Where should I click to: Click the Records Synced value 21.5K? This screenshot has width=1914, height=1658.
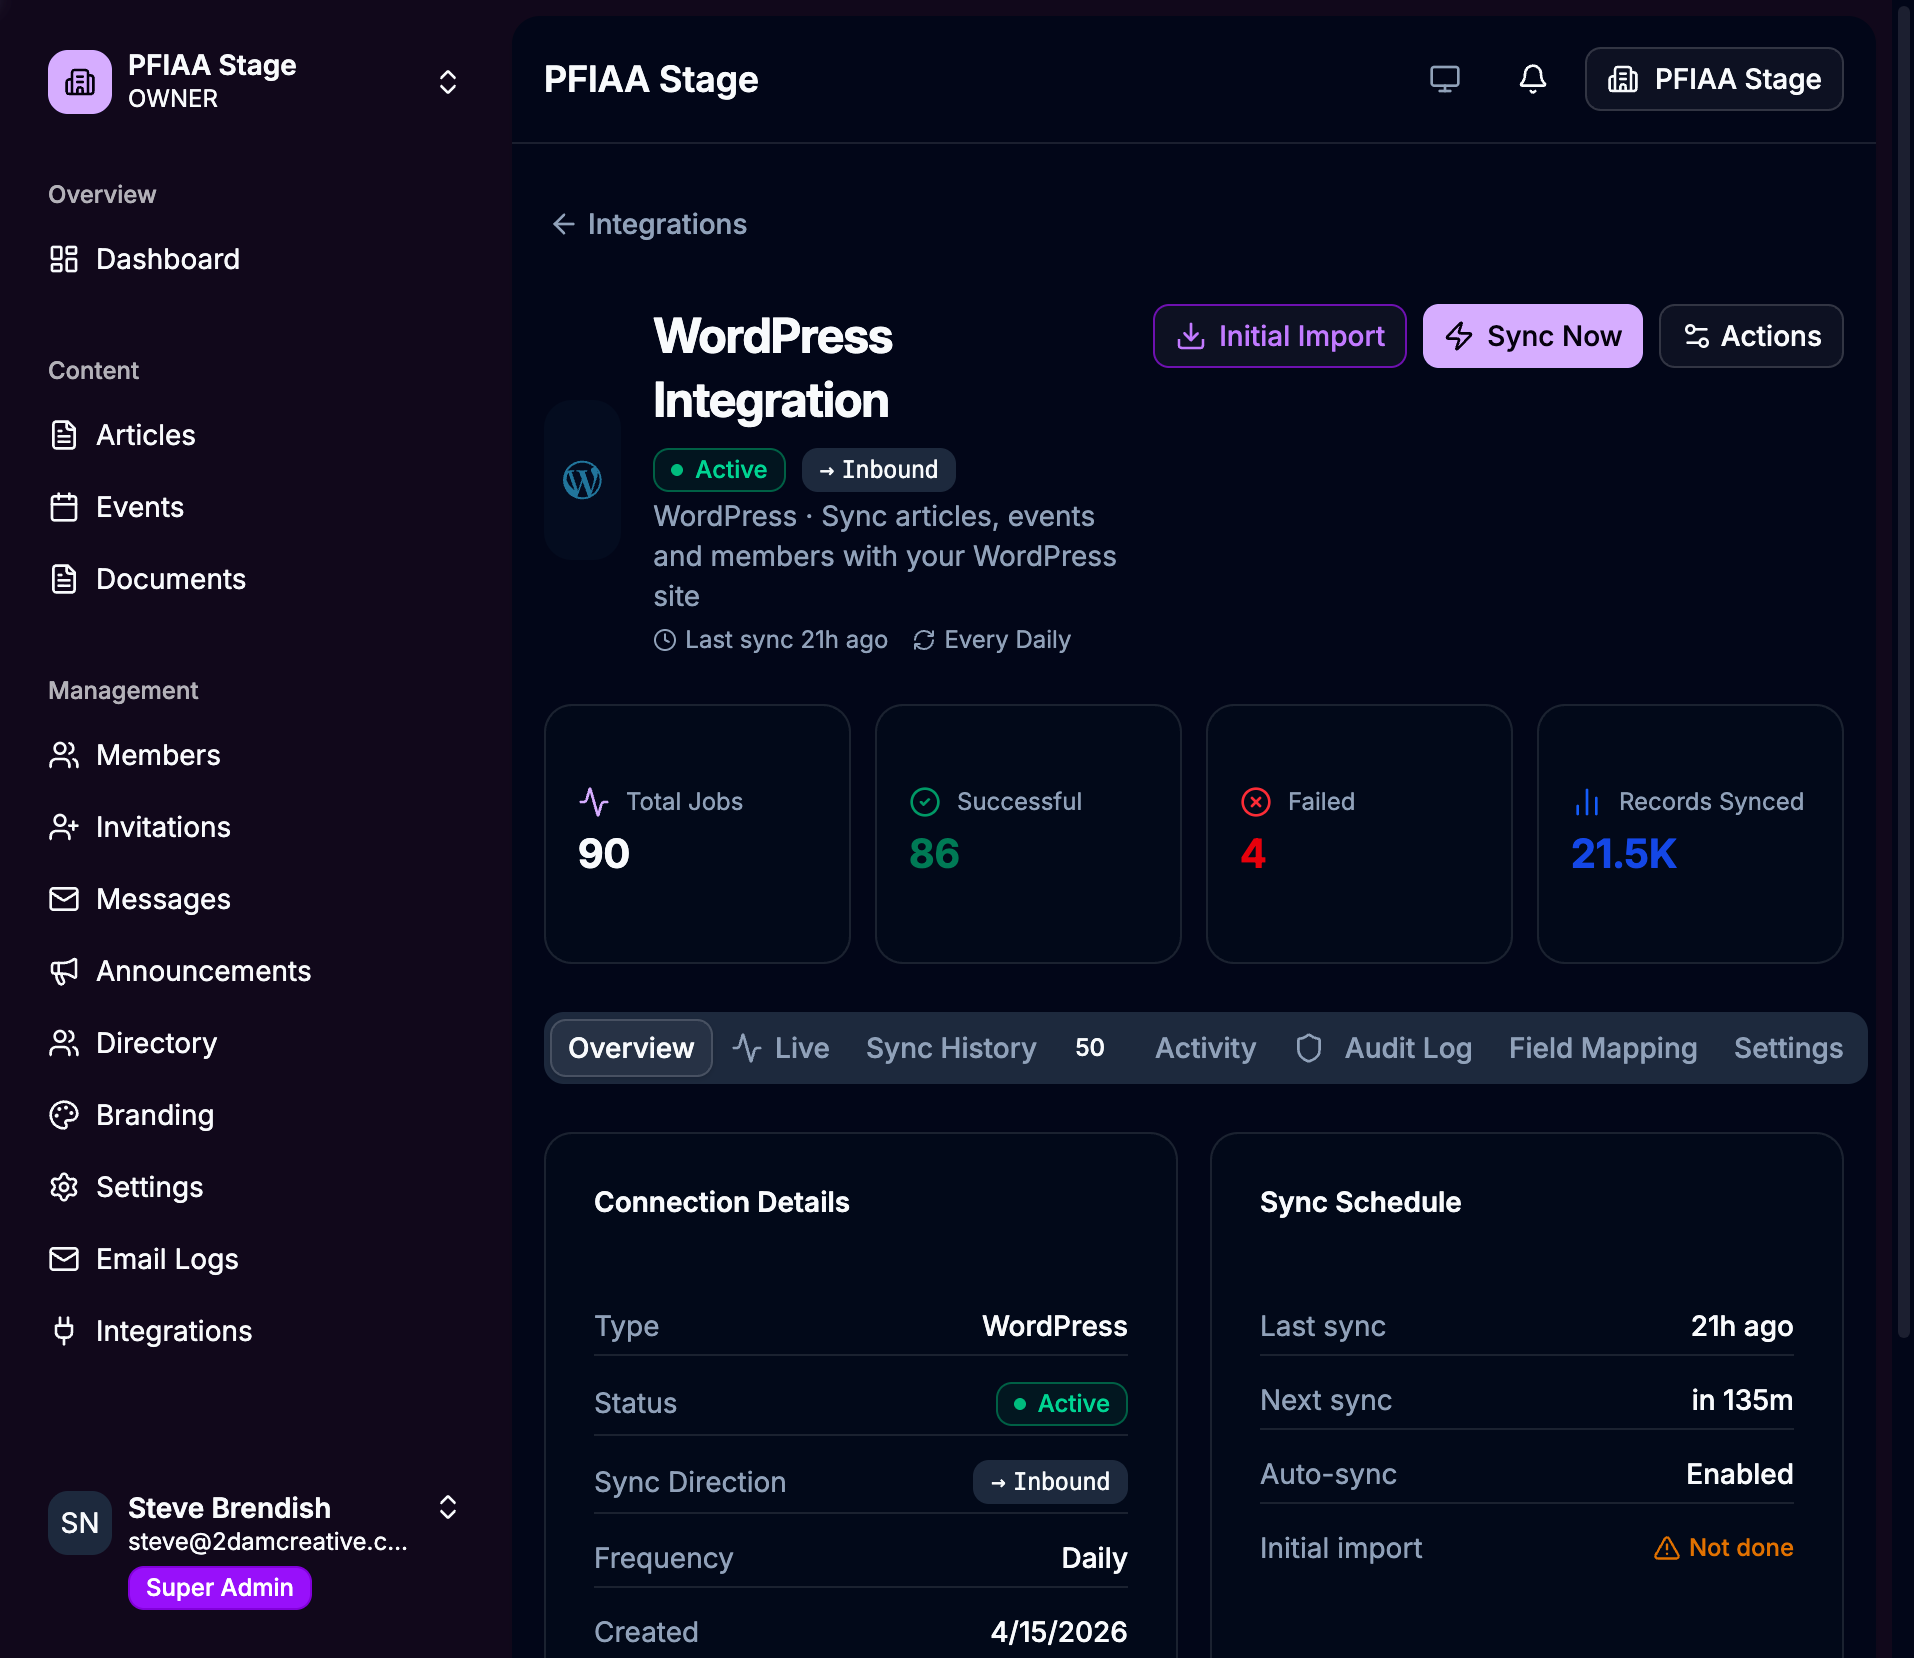point(1624,854)
